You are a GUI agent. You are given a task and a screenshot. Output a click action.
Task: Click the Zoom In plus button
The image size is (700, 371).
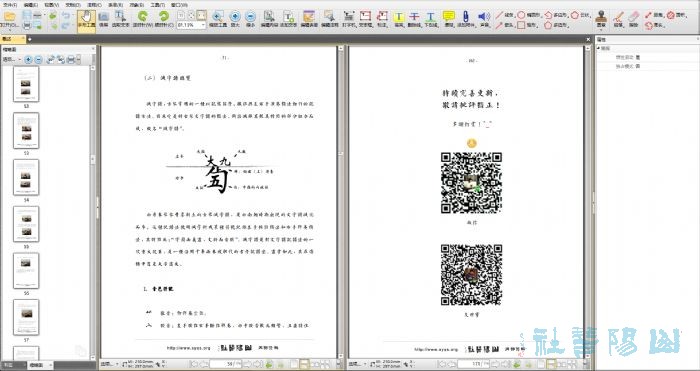click(x=234, y=20)
